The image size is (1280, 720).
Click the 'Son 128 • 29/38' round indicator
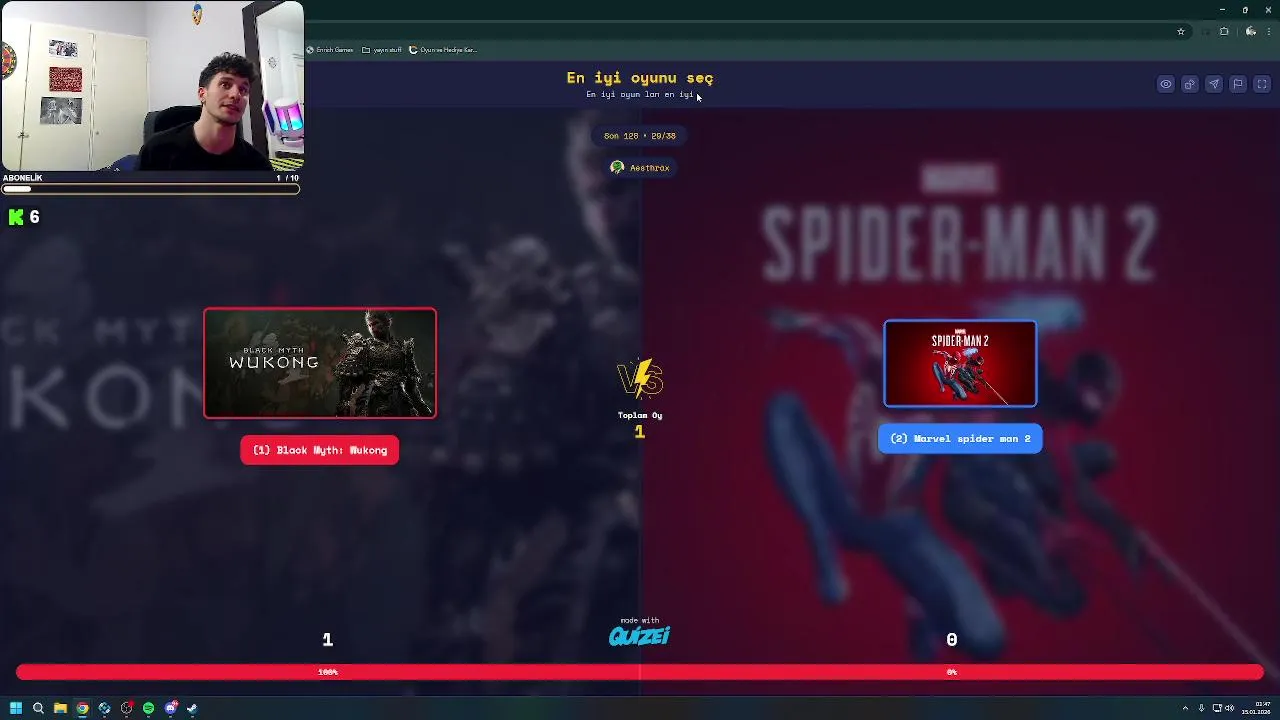[640, 135]
